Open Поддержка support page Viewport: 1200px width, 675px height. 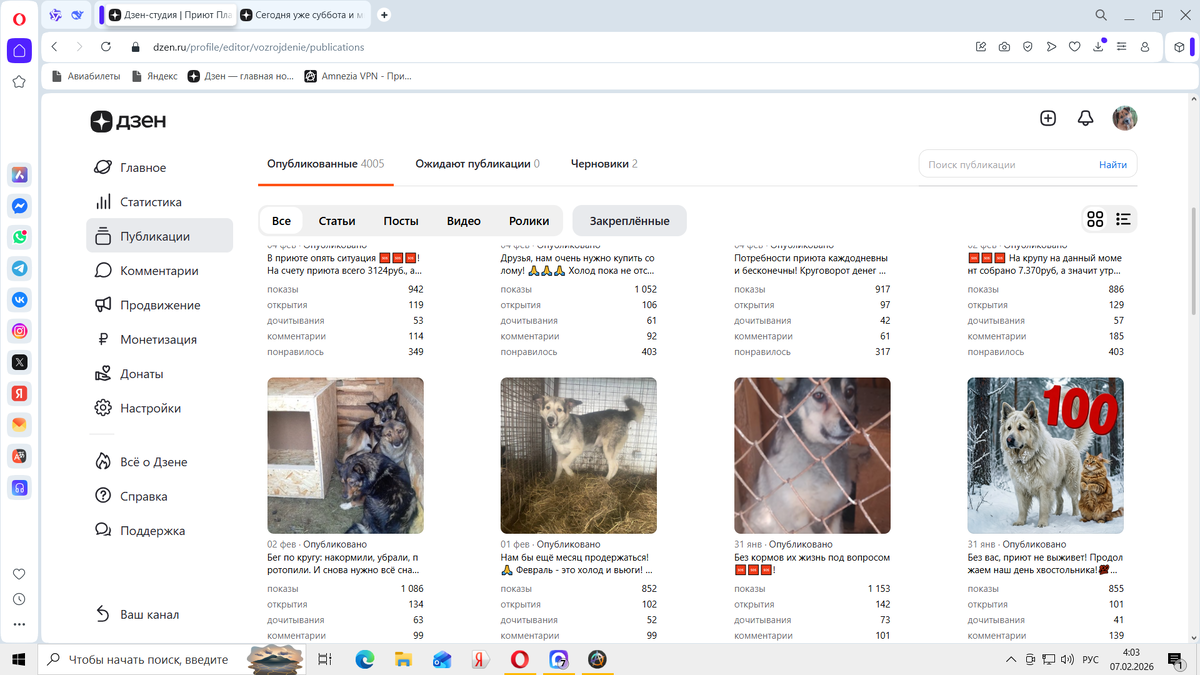[x=152, y=531]
